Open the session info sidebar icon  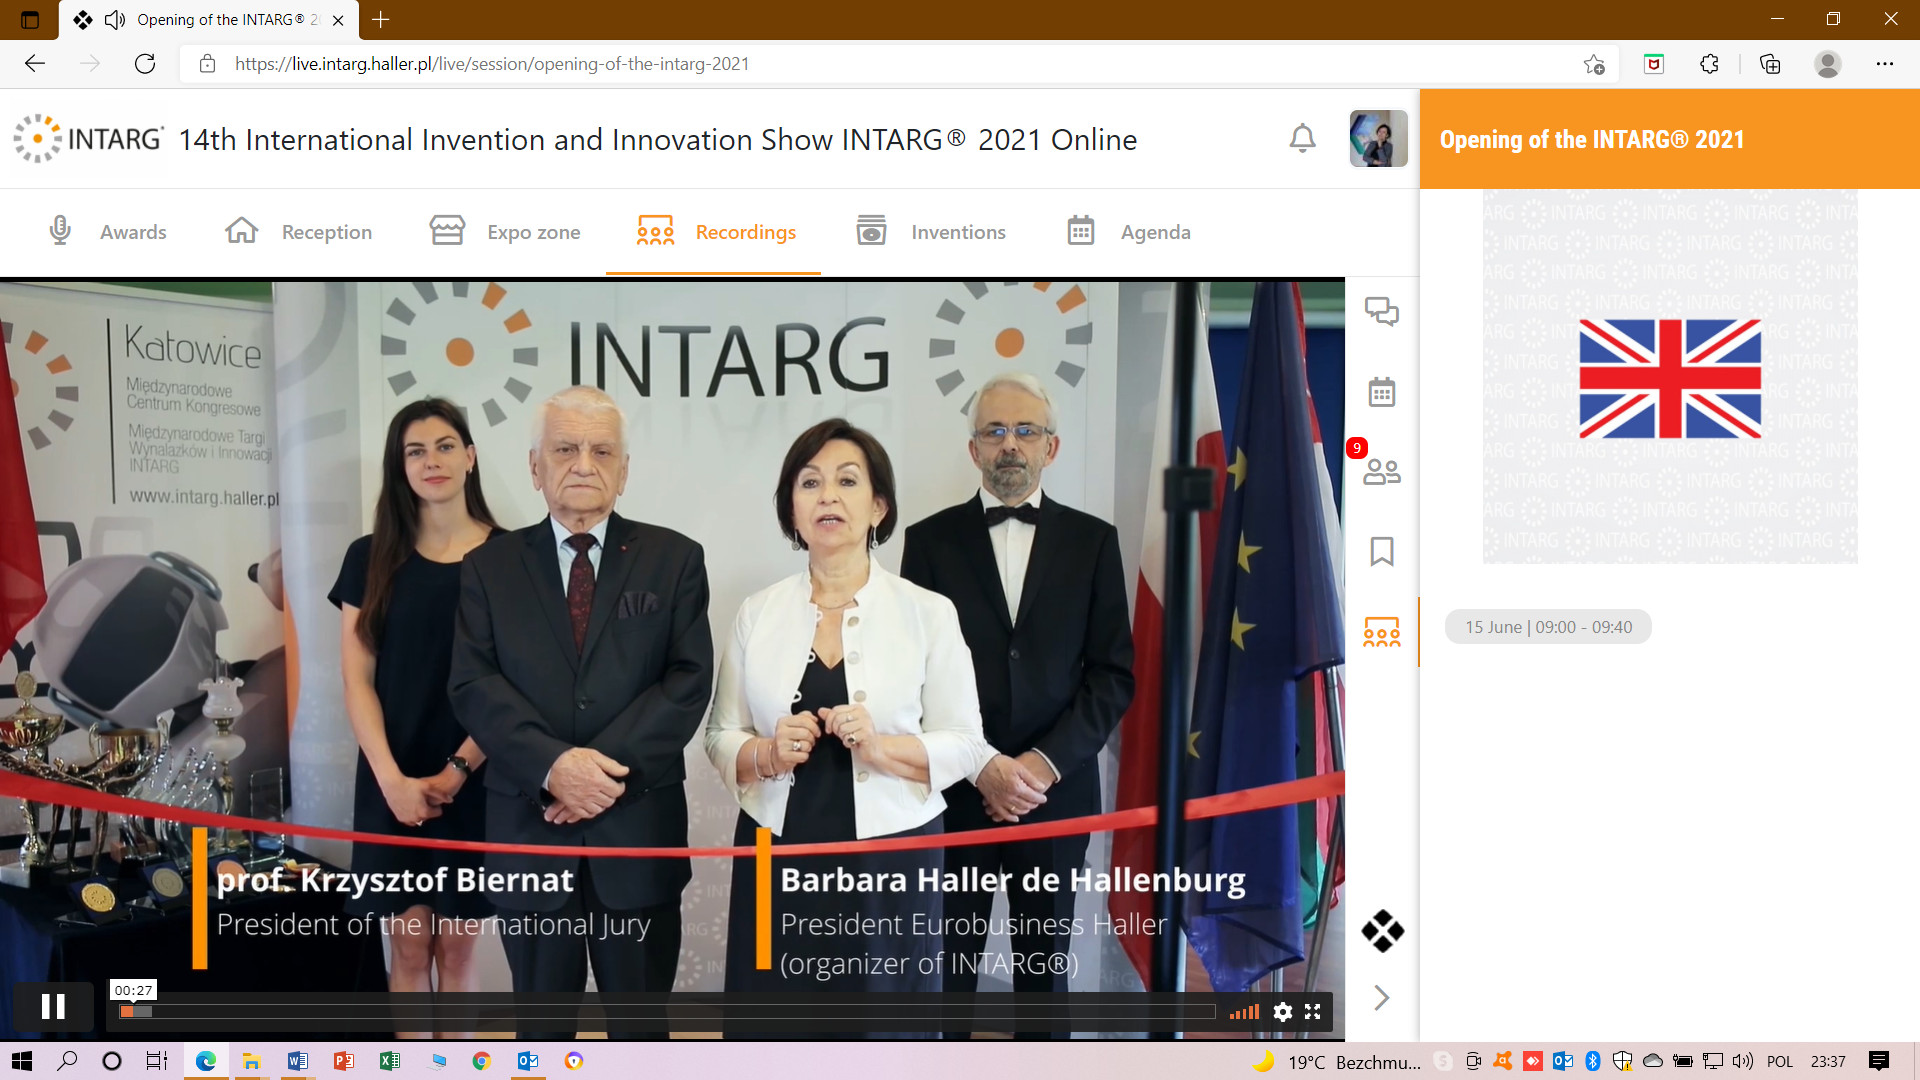click(x=1382, y=632)
